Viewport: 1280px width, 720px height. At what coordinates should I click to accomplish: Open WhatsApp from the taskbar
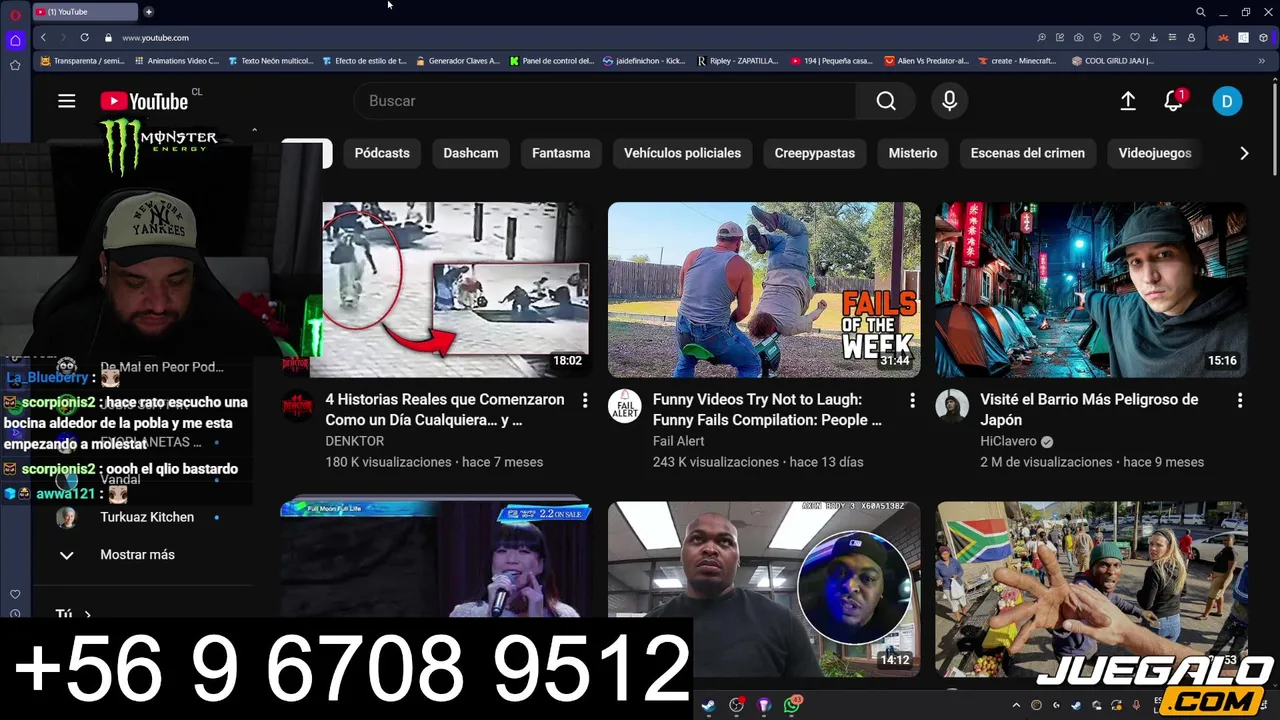click(792, 705)
